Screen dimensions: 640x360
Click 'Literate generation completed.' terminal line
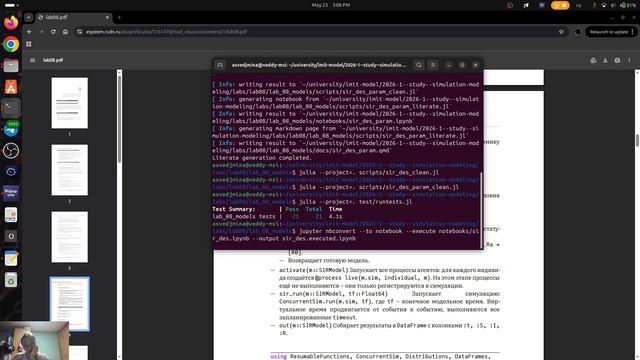pos(262,158)
